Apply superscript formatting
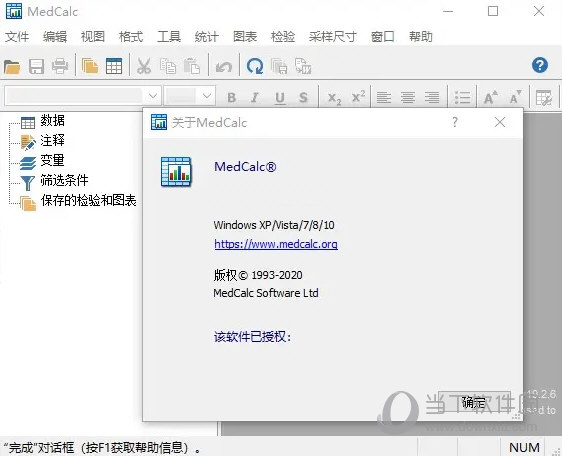This screenshot has height=456, width=562. pyautogui.click(x=358, y=96)
